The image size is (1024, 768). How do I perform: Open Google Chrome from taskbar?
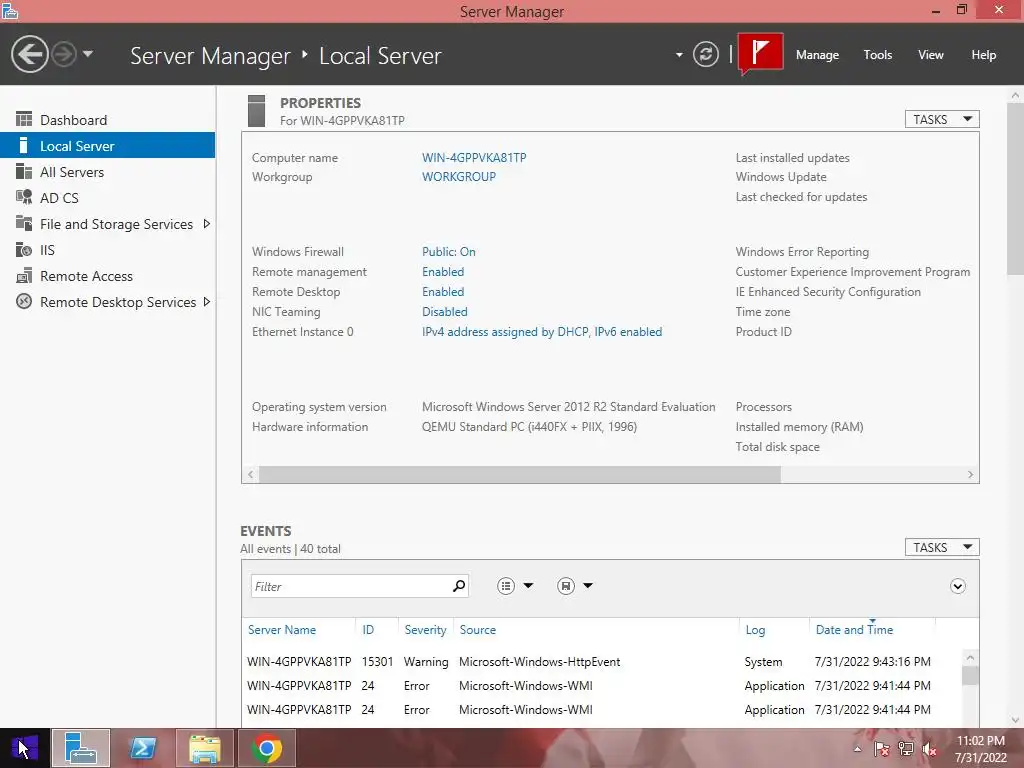coord(266,748)
